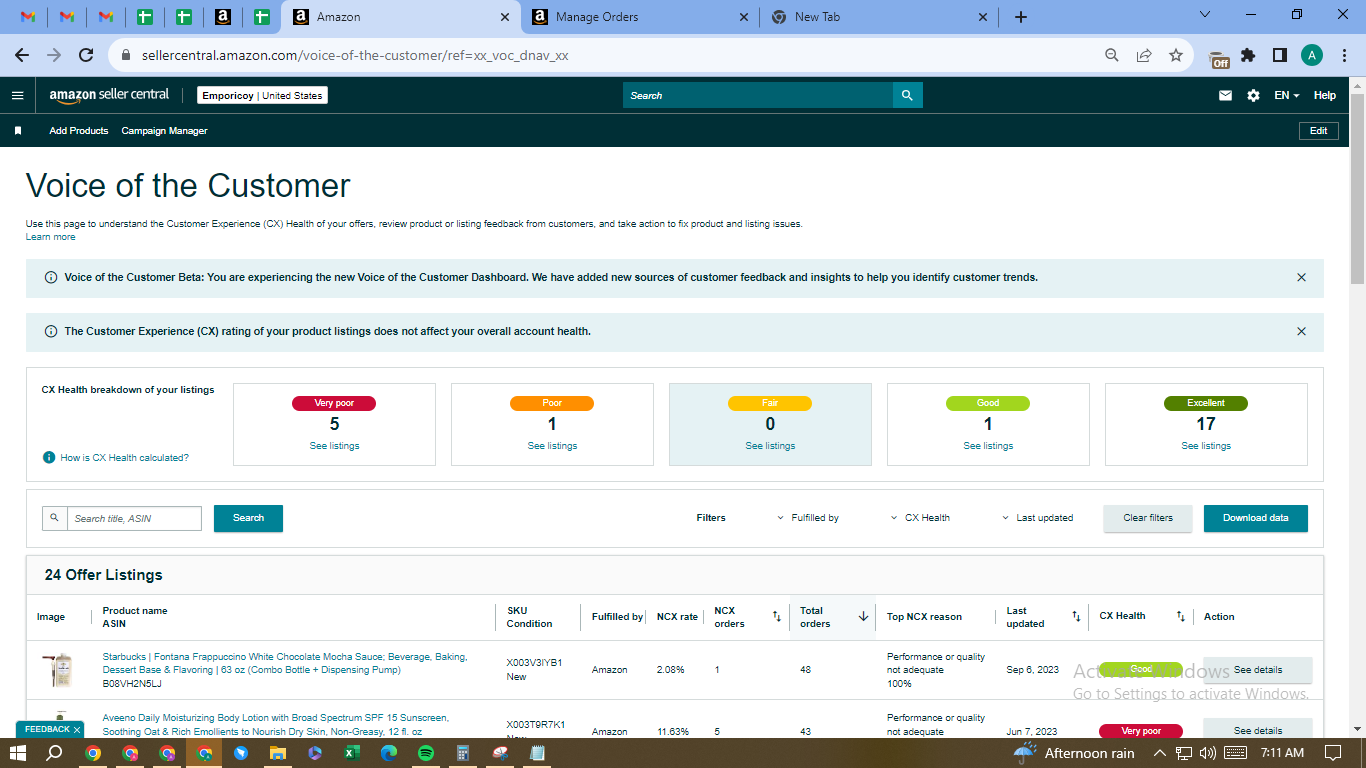Screen dimensions: 1366x768
Task: Open File Explorer from the taskbar
Action: point(278,753)
